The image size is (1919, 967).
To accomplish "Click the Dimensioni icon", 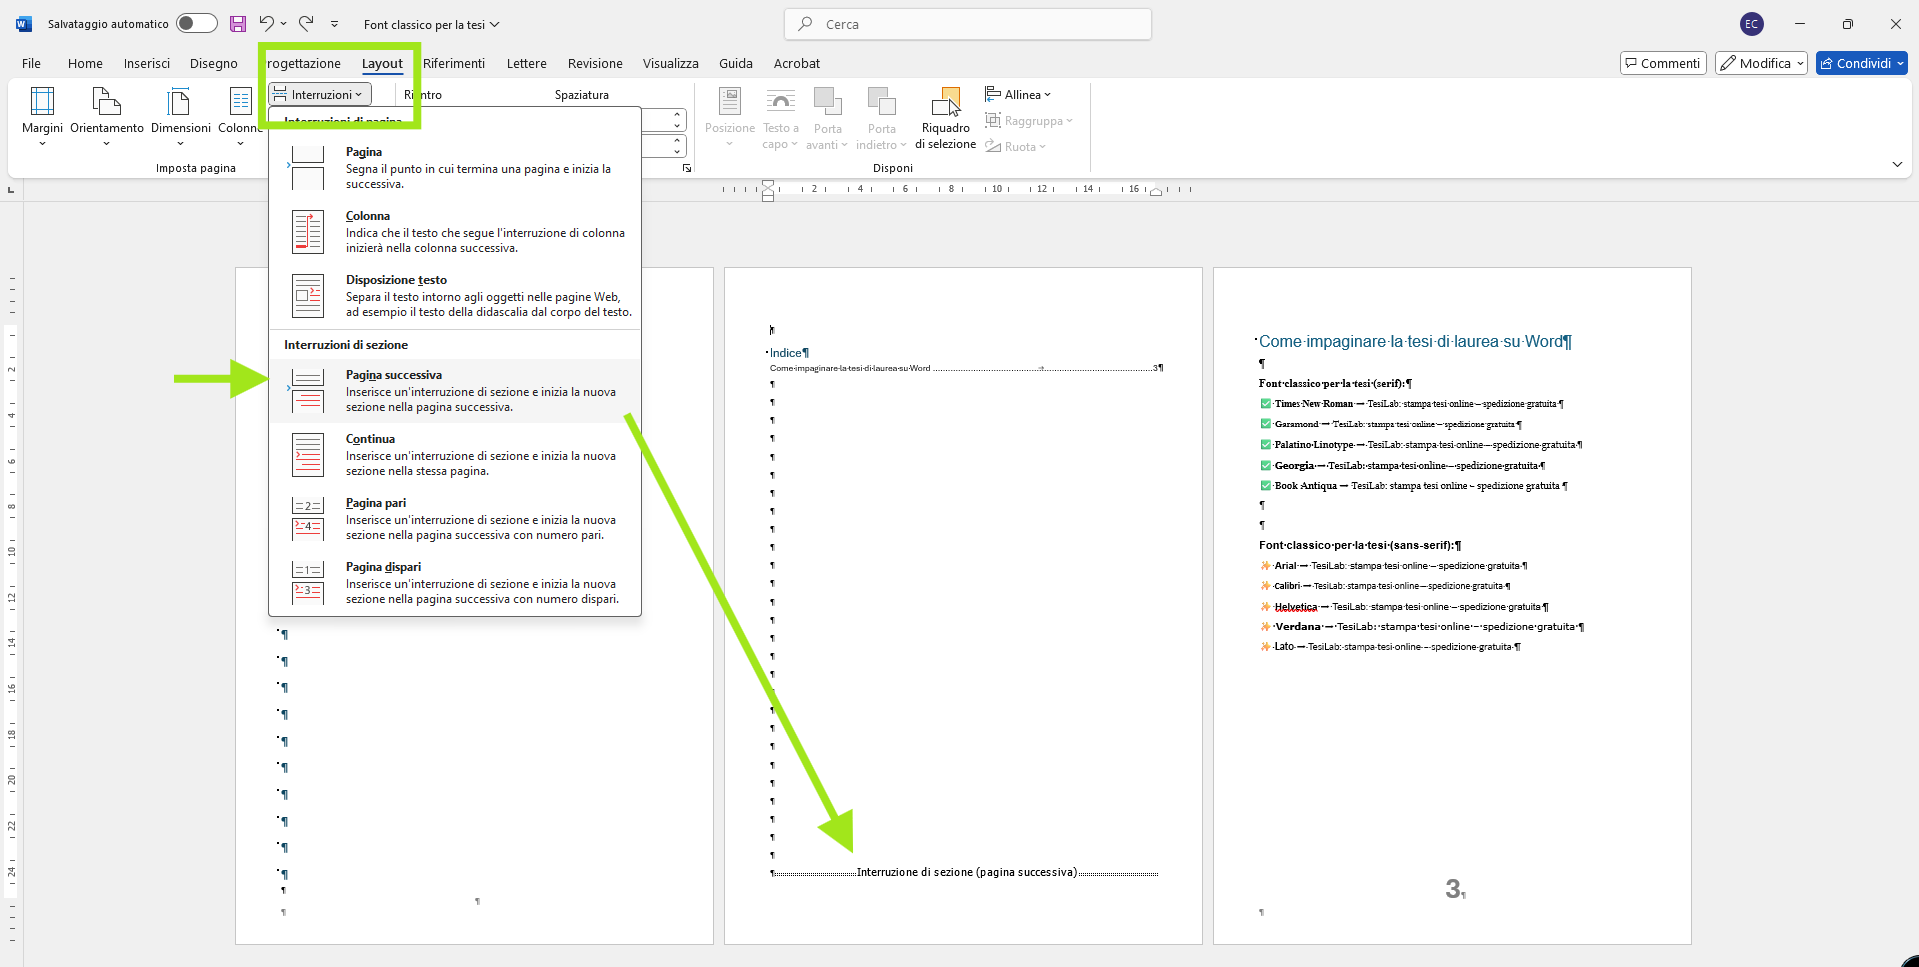I will point(180,116).
